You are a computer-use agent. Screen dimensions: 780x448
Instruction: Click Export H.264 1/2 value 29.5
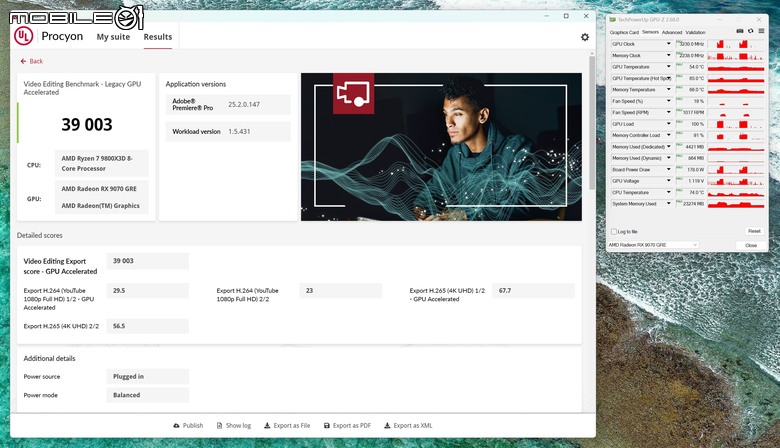click(x=147, y=290)
